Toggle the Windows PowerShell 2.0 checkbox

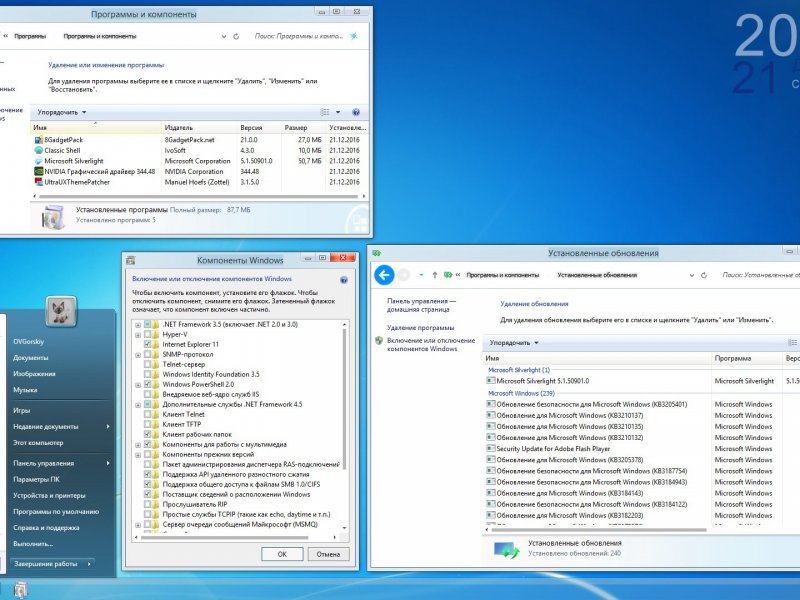pos(147,384)
